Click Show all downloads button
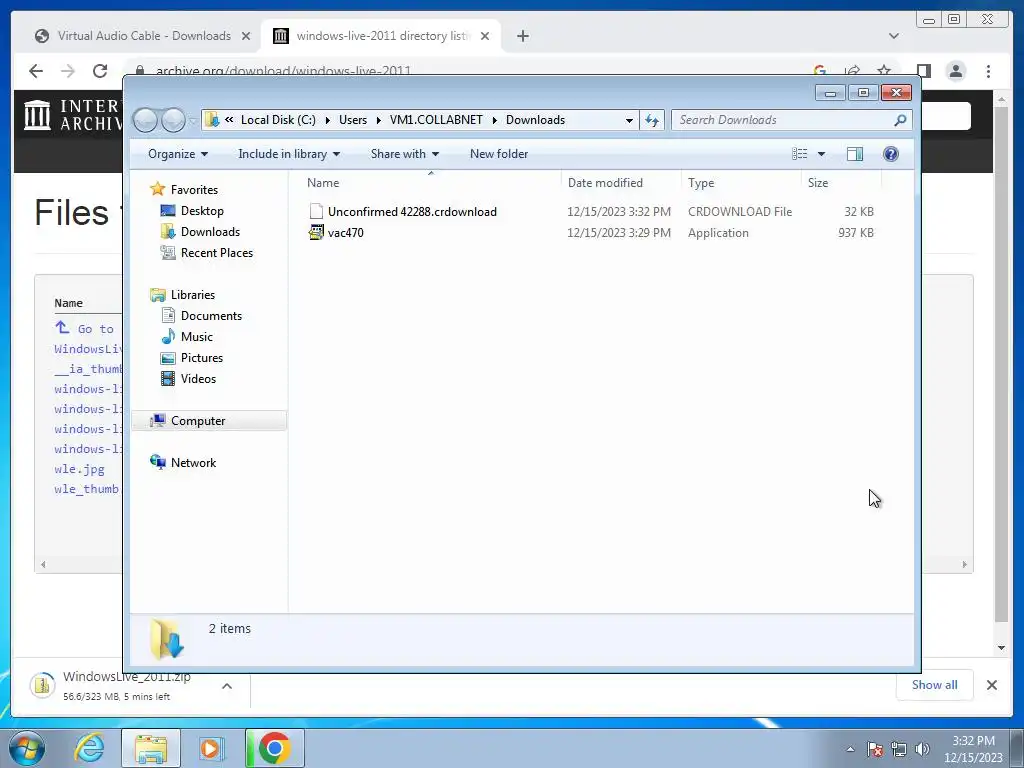Screen dimensions: 1024x768 (935, 684)
